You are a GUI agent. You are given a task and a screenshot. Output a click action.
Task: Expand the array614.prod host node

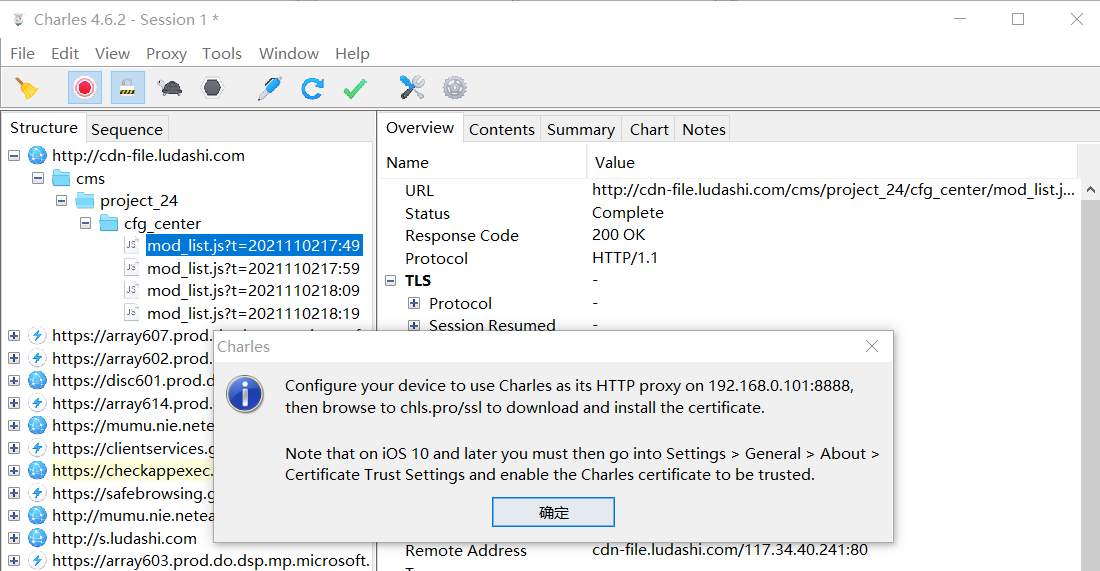tap(14, 403)
